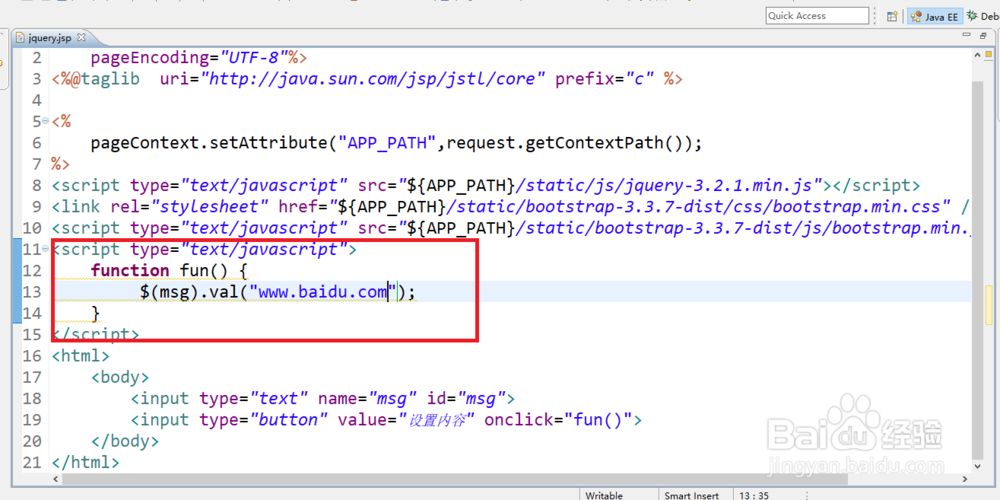Close the jquery.jsp tab
Viewport: 1000px width, 500px height.
click(80, 38)
